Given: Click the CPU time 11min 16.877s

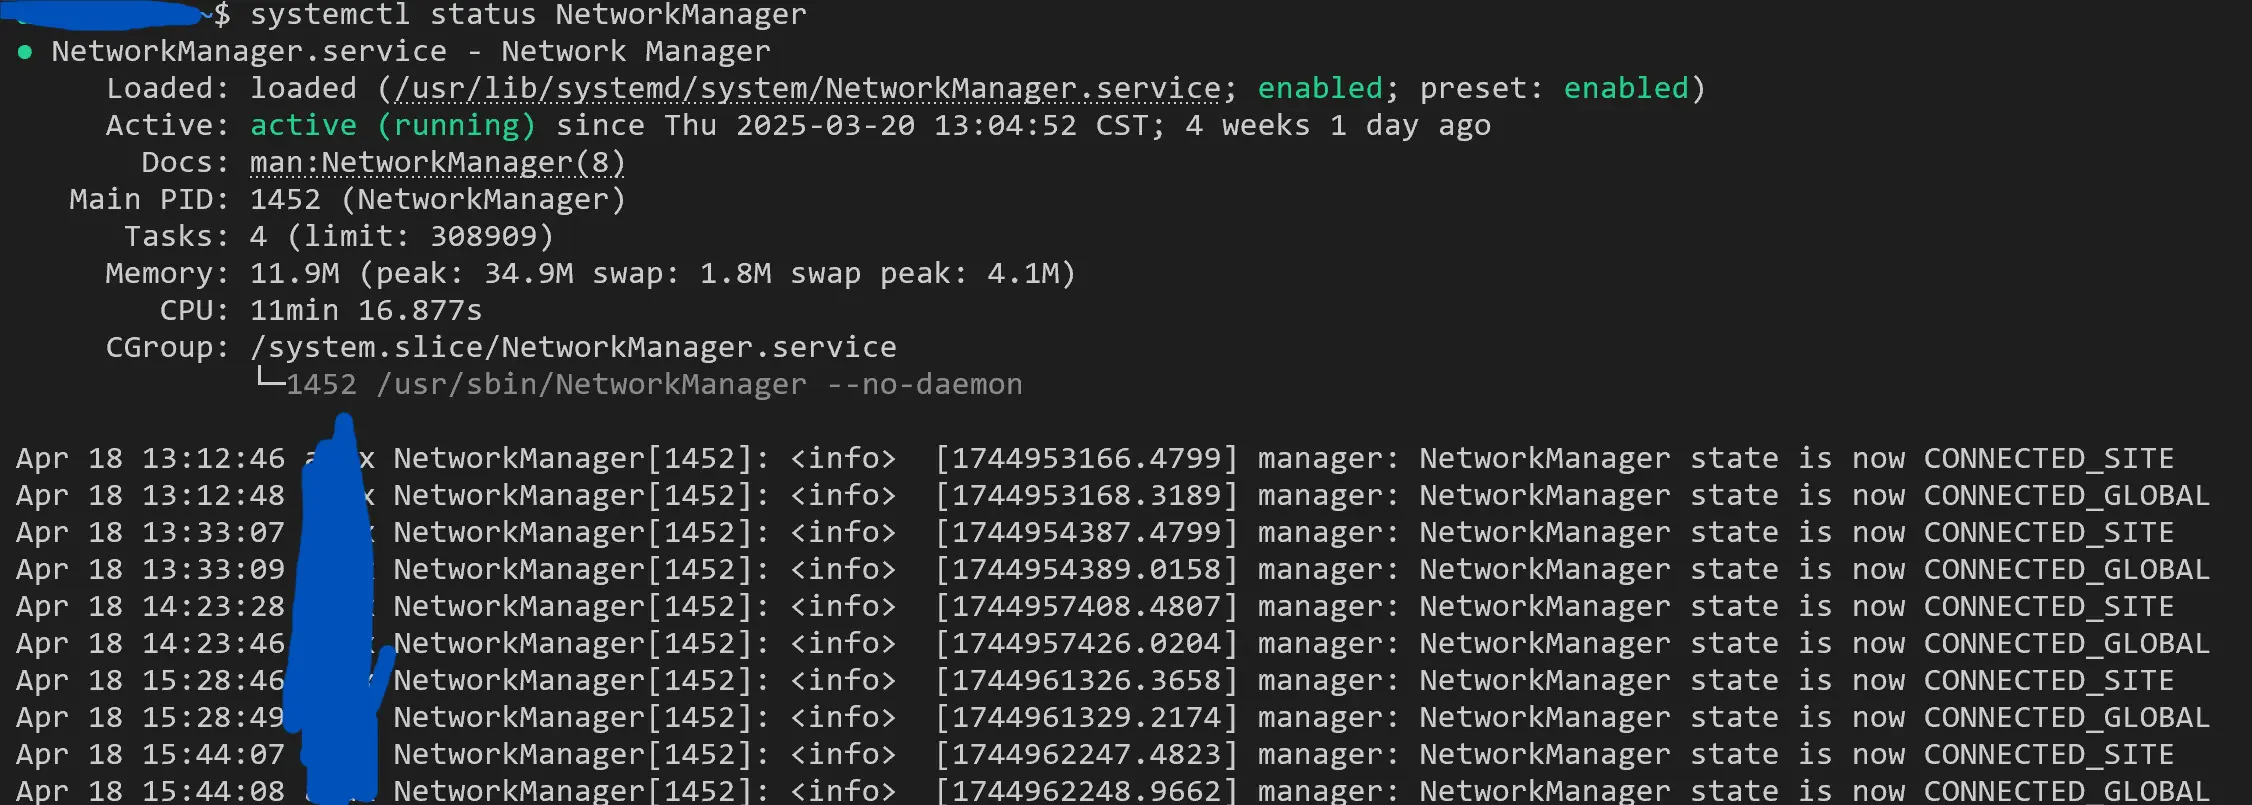Looking at the screenshot, I should (x=366, y=311).
